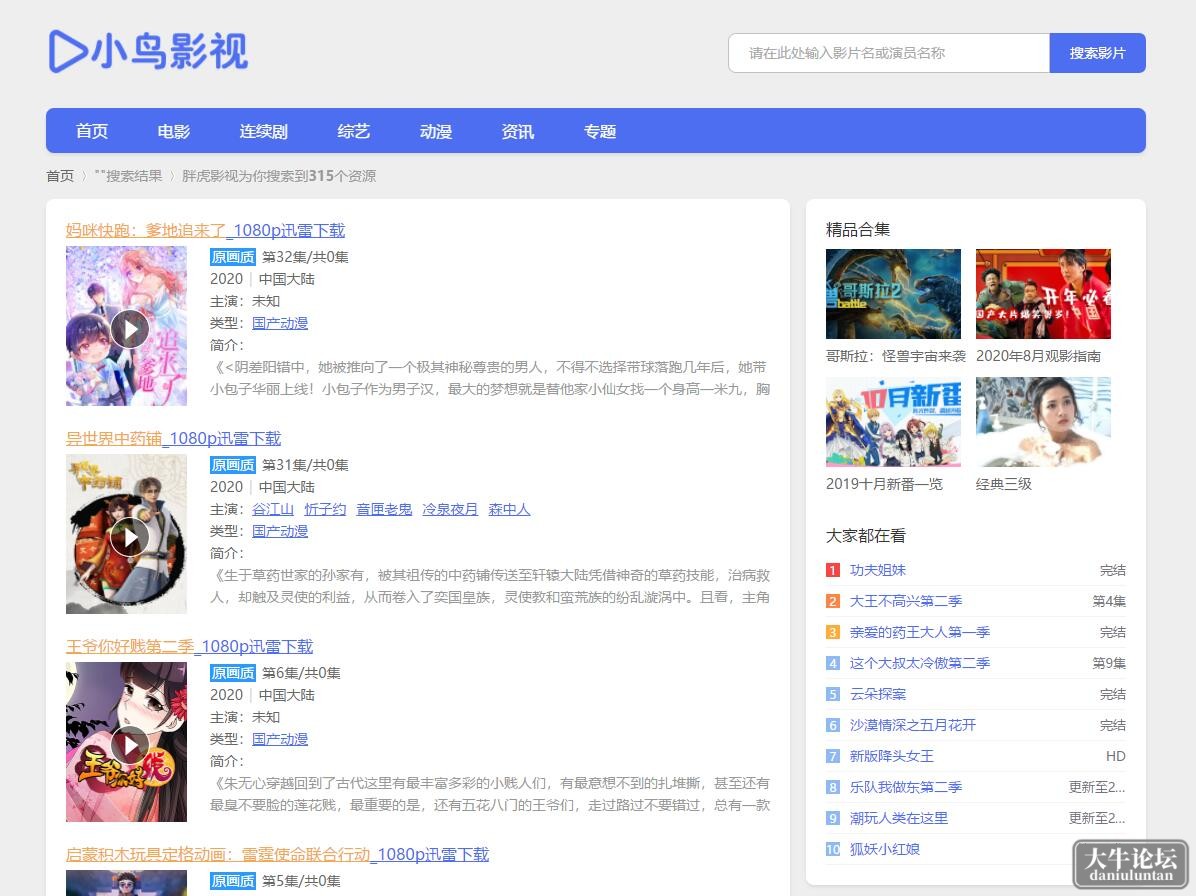Click 首页 in the breadcrumb trail

pos(60,176)
